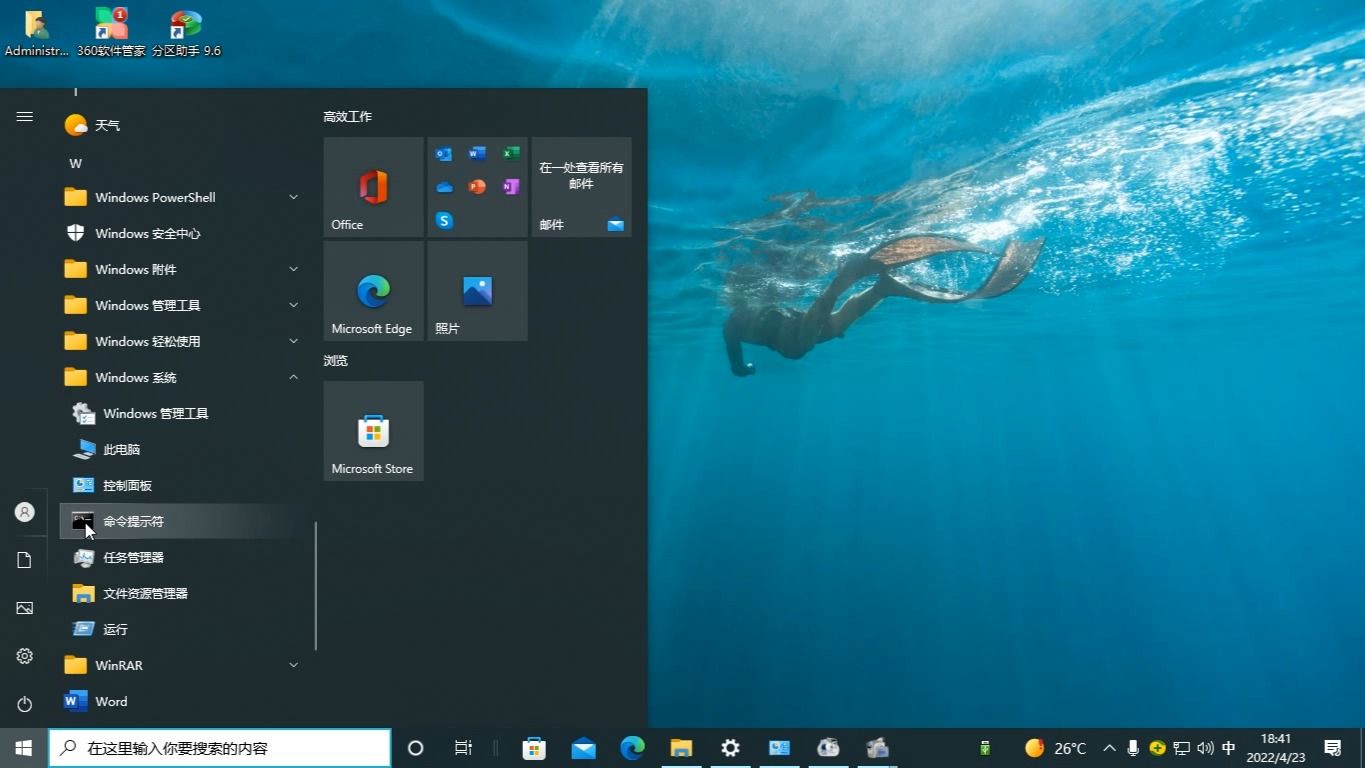The width and height of the screenshot is (1365, 768).
Task: Open Pictures from Start sidebar
Action: pyautogui.click(x=25, y=608)
